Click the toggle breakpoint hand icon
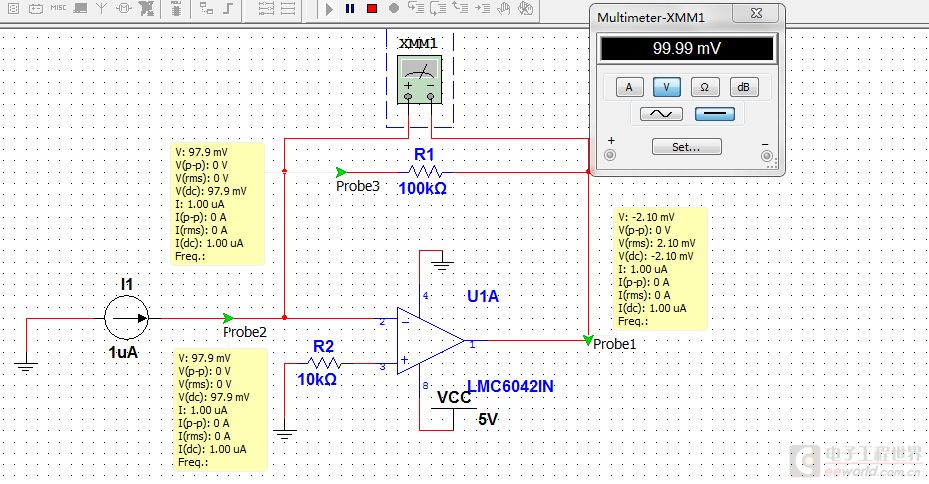 click(504, 8)
